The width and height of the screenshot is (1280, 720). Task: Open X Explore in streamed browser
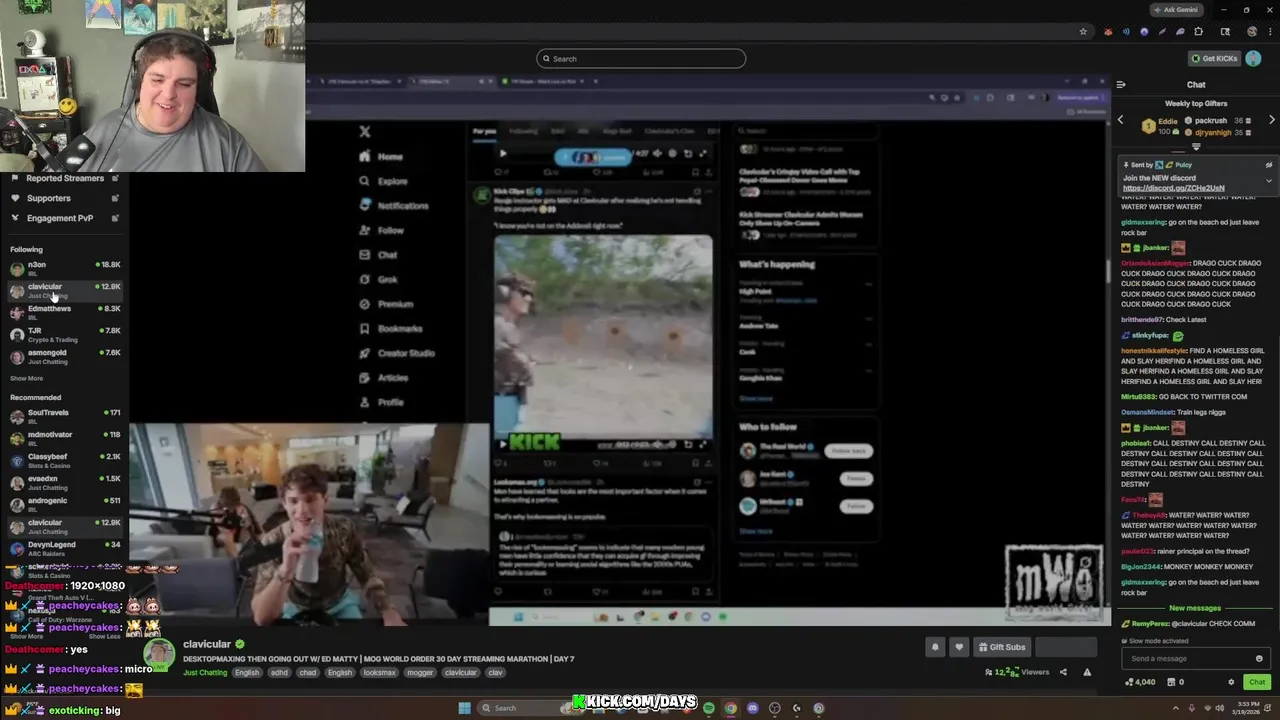pyautogui.click(x=383, y=181)
